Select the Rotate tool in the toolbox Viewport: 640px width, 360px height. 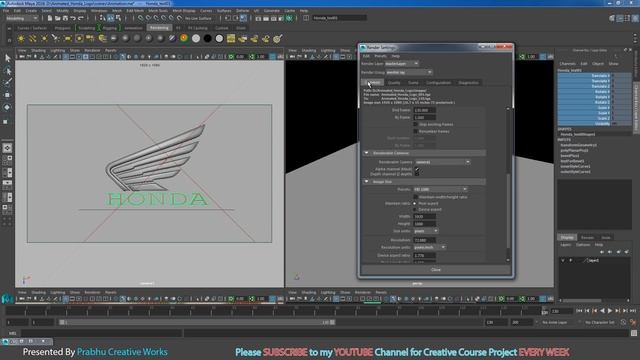click(7, 107)
